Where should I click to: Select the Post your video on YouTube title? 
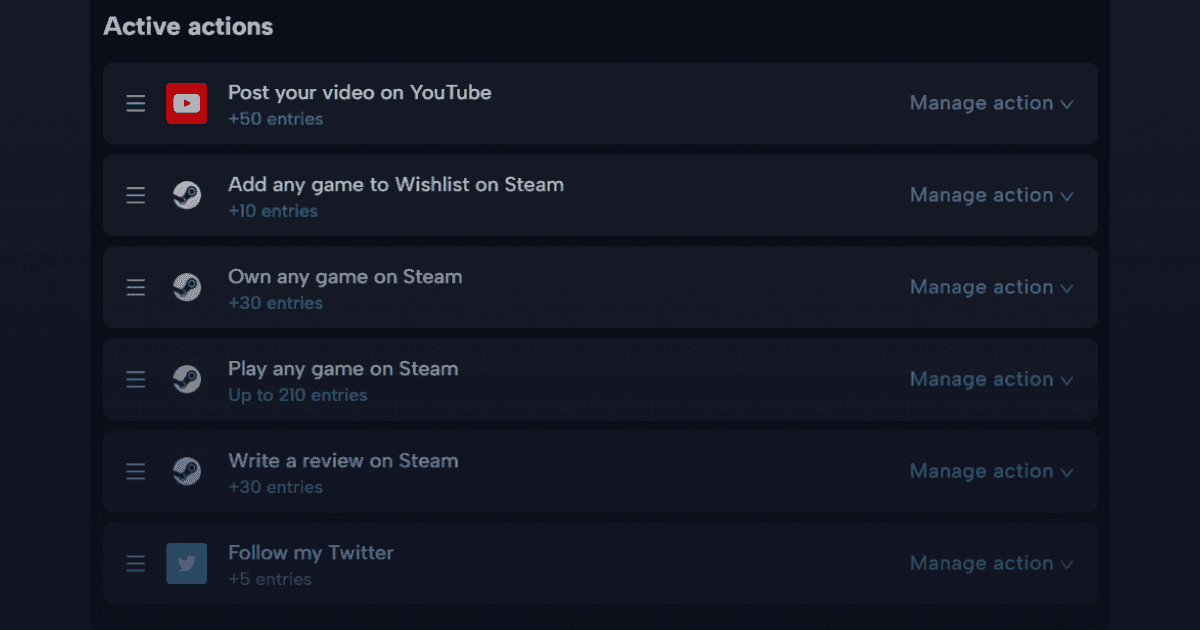coord(360,92)
